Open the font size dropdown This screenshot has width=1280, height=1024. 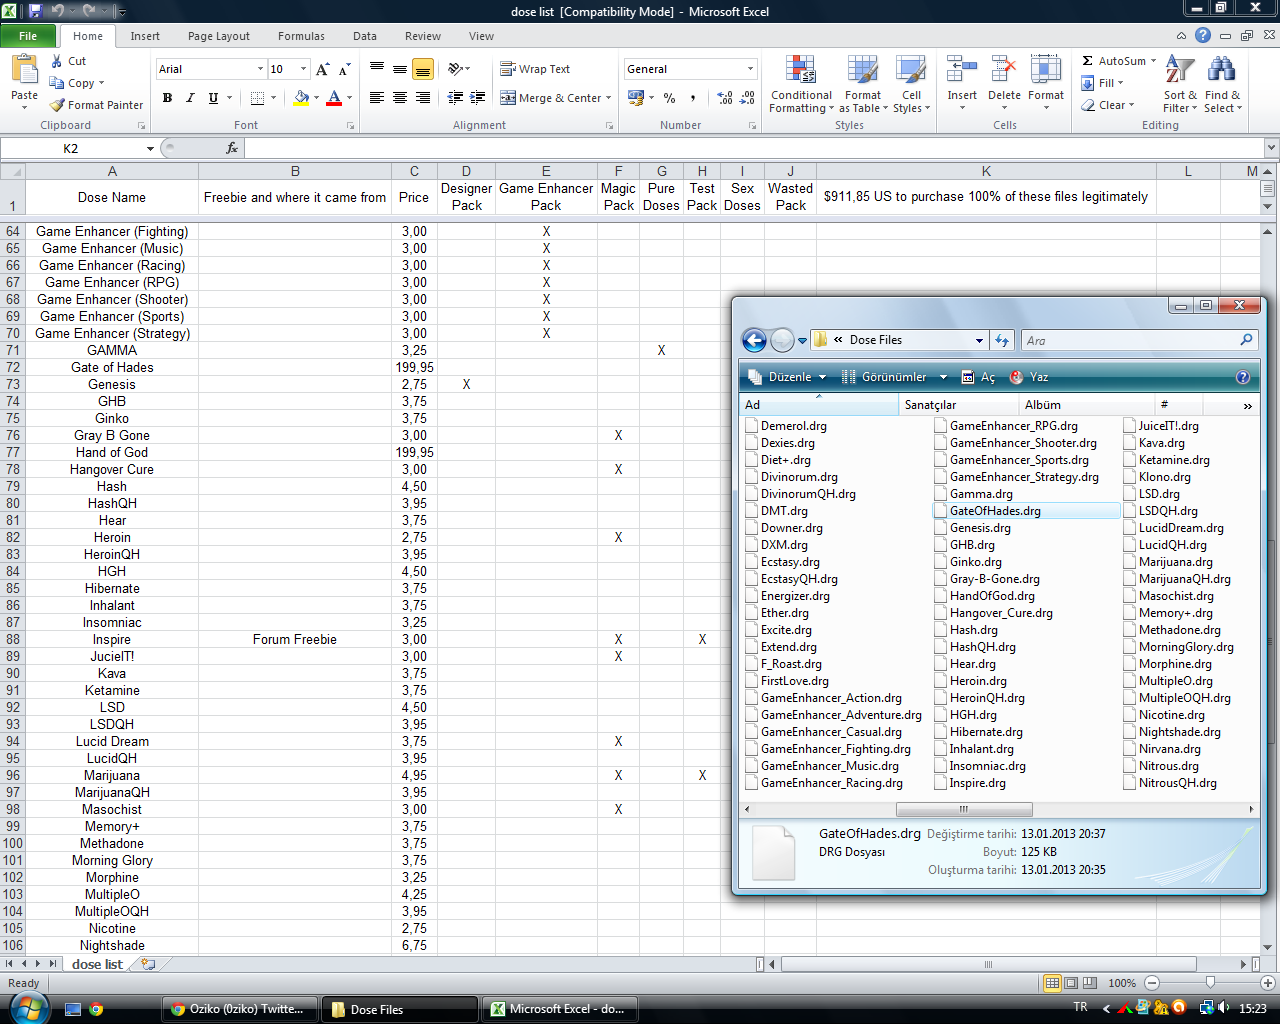pos(303,69)
